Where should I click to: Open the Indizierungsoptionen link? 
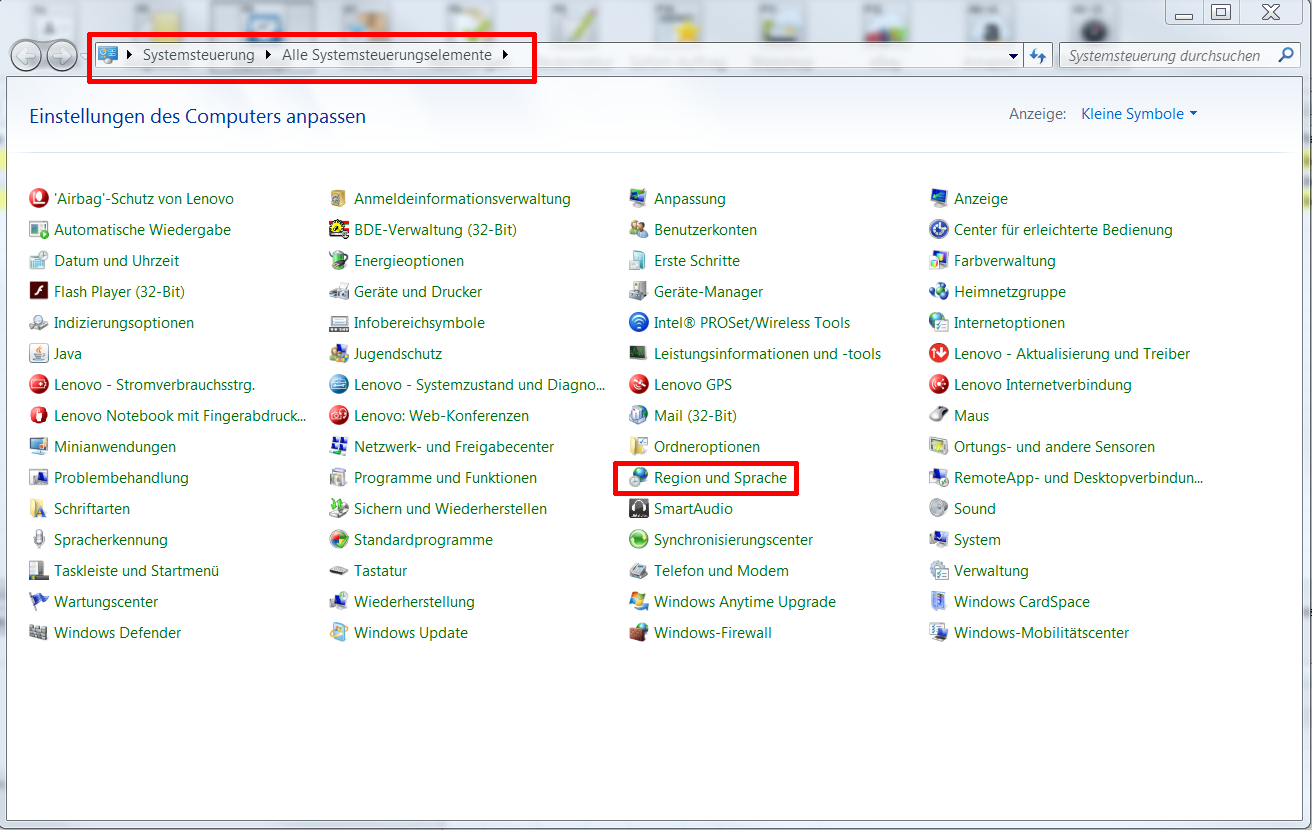coord(124,322)
